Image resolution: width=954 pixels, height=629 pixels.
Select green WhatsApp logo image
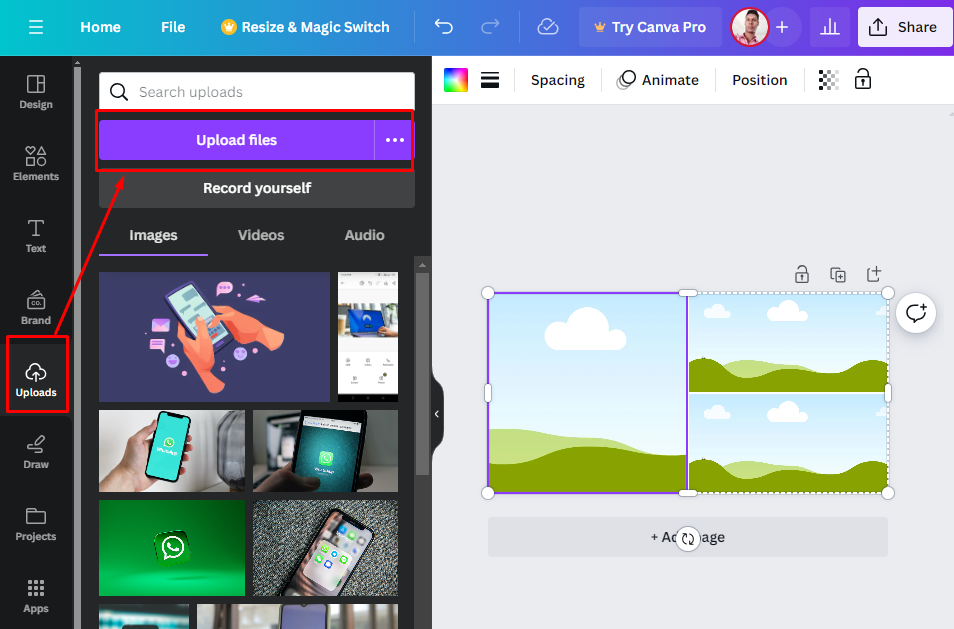(172, 548)
